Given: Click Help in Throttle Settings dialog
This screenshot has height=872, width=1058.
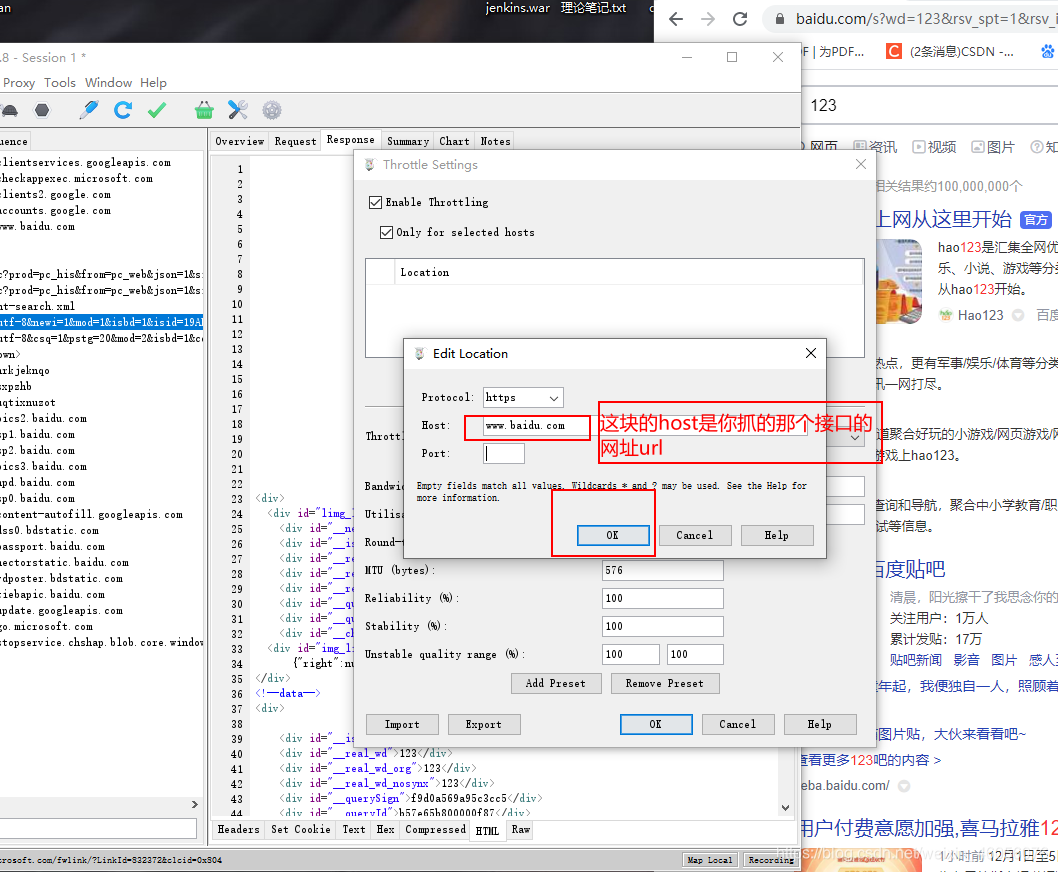Looking at the screenshot, I should [820, 724].
